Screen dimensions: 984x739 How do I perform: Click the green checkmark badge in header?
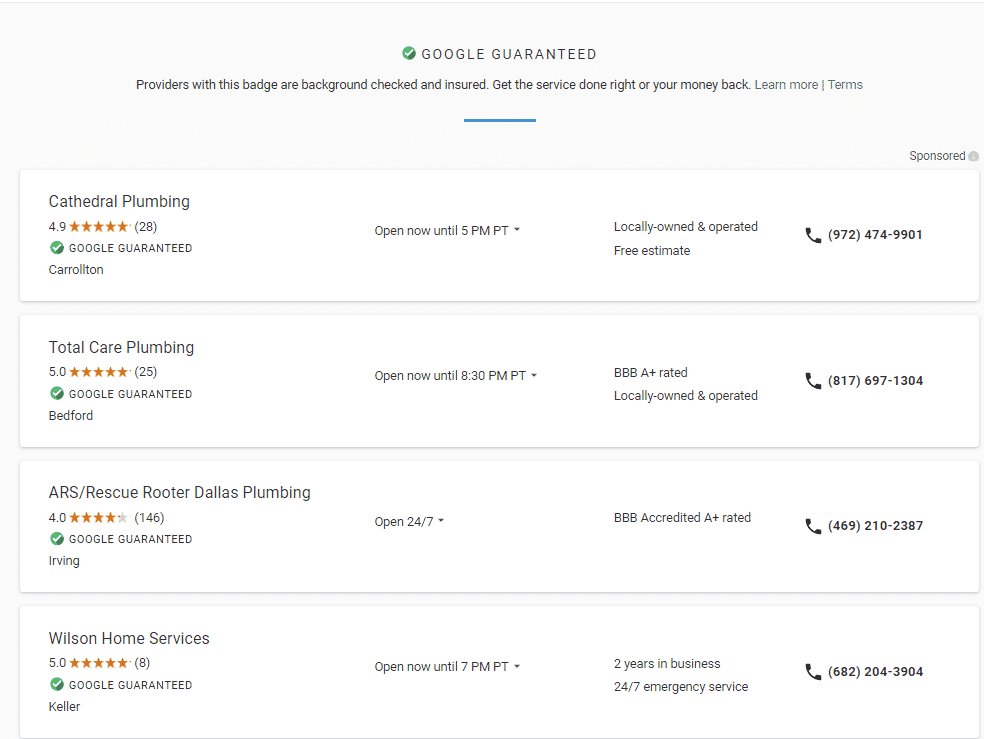pos(409,53)
